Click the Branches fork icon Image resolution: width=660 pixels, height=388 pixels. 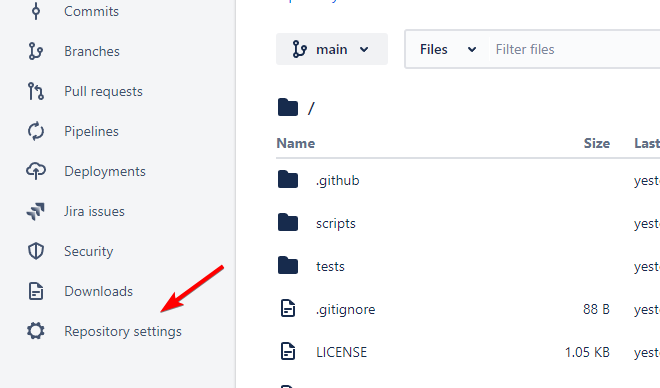[x=36, y=51]
